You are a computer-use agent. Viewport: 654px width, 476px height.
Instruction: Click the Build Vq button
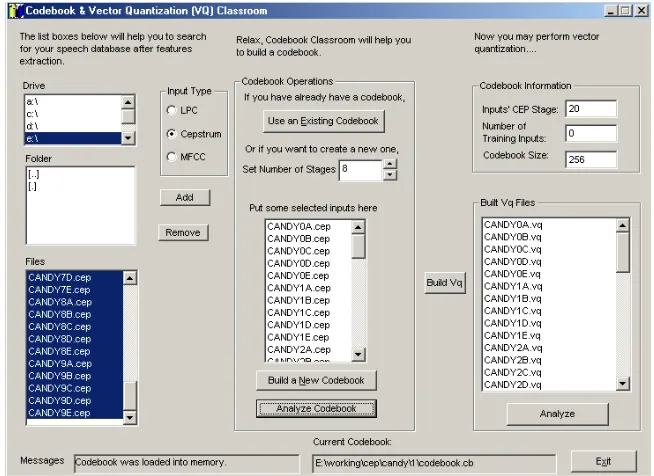[445, 283]
